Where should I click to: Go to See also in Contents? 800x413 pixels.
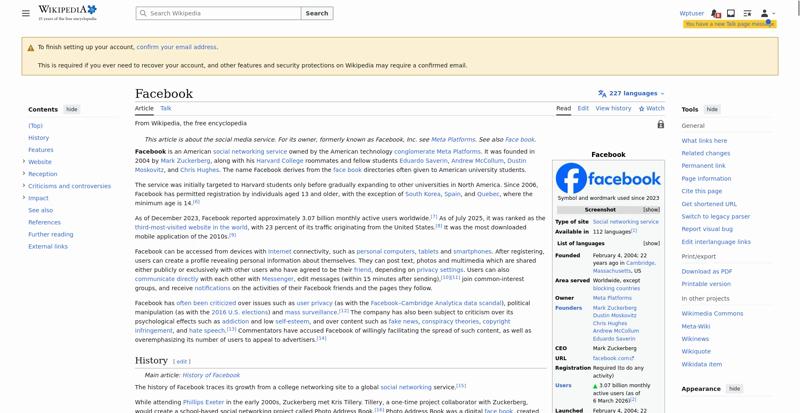tap(40, 210)
